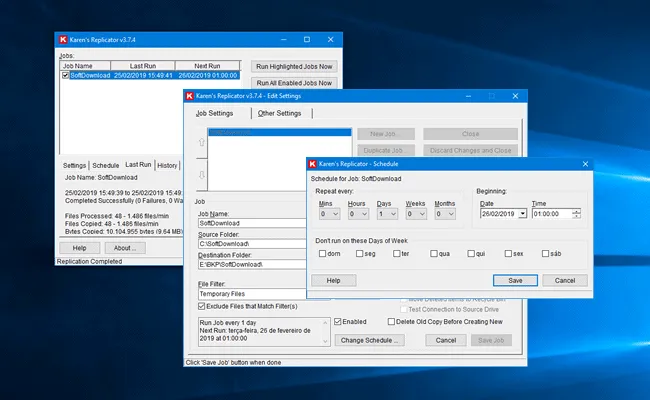The image size is (650, 400).
Task: Open the Hours repeat dropdown
Action: [358, 214]
